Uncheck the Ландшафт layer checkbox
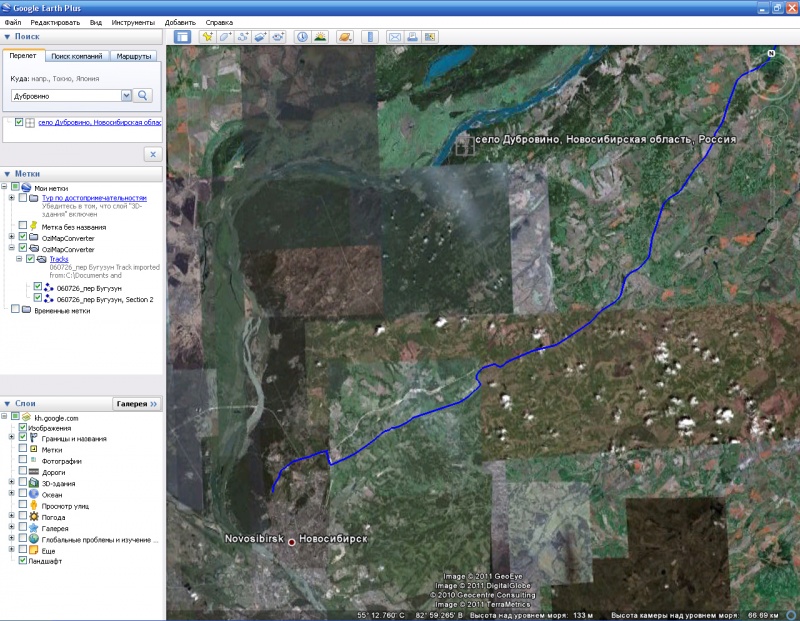The height and width of the screenshot is (621, 800). click(x=22, y=560)
